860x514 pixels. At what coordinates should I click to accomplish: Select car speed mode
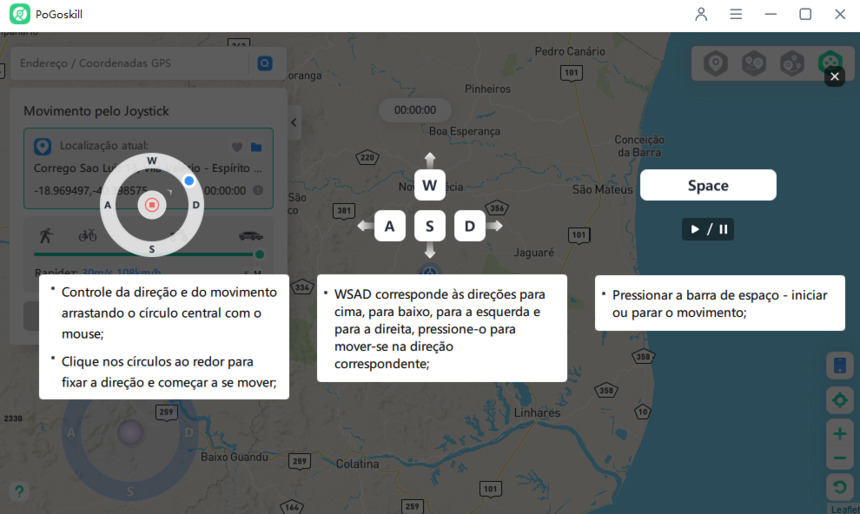[250, 236]
